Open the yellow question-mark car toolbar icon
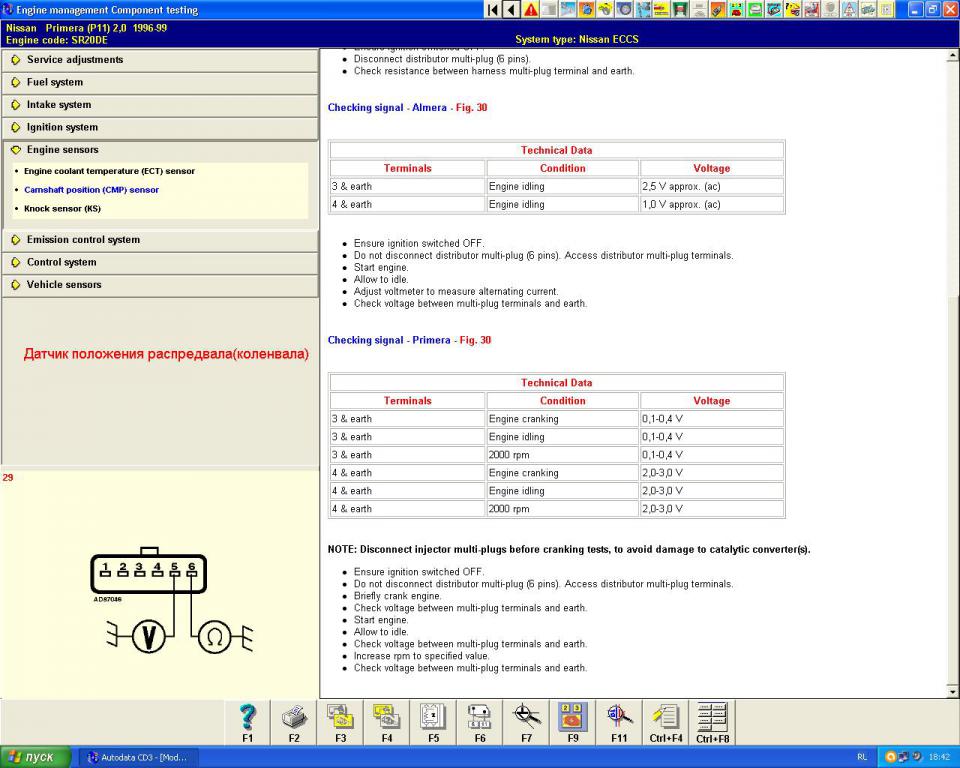 793,9
